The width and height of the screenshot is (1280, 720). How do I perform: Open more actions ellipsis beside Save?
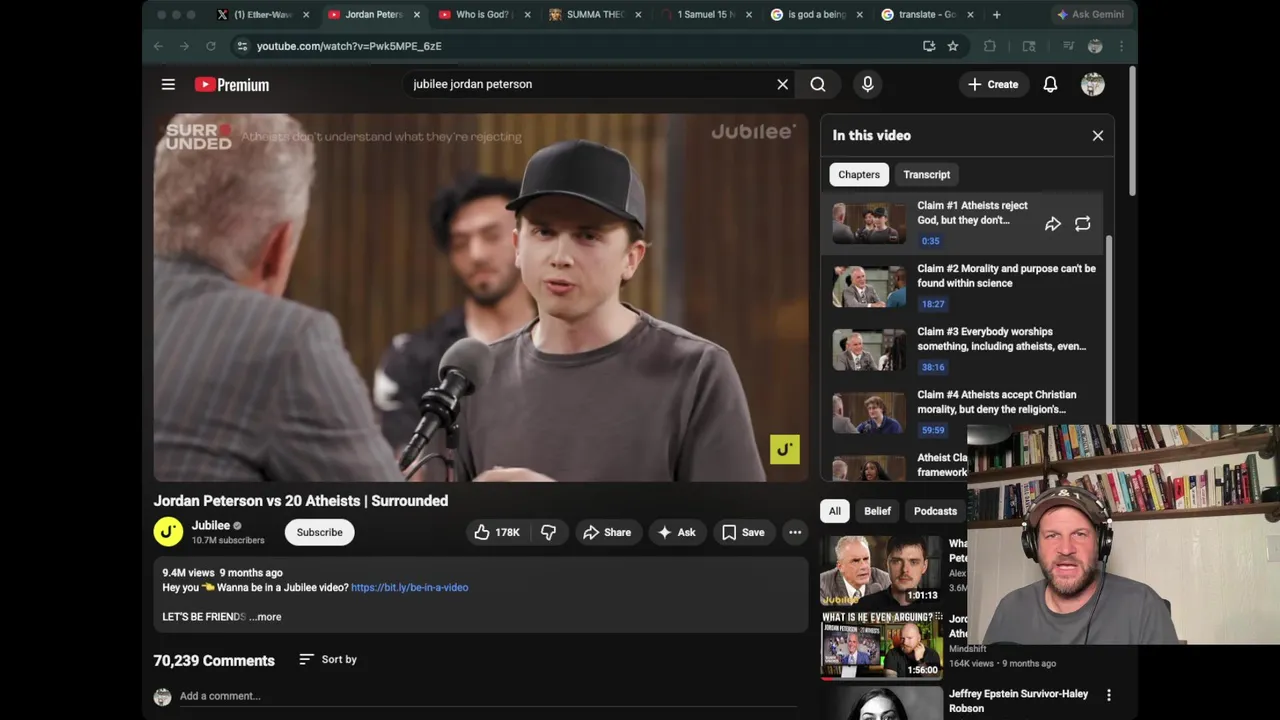[x=795, y=532]
